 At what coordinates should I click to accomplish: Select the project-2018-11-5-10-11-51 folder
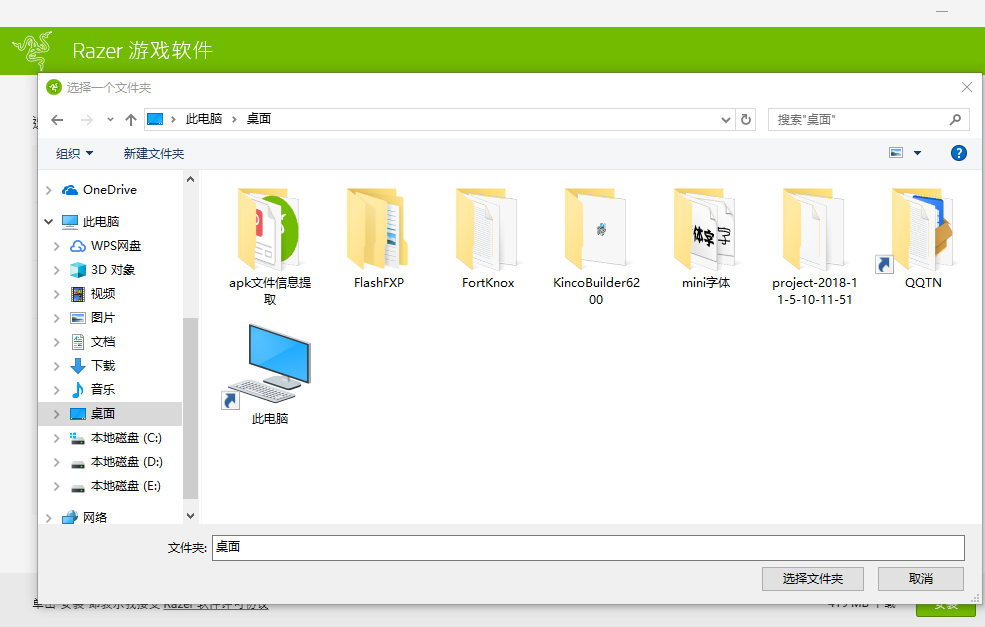[x=814, y=247]
